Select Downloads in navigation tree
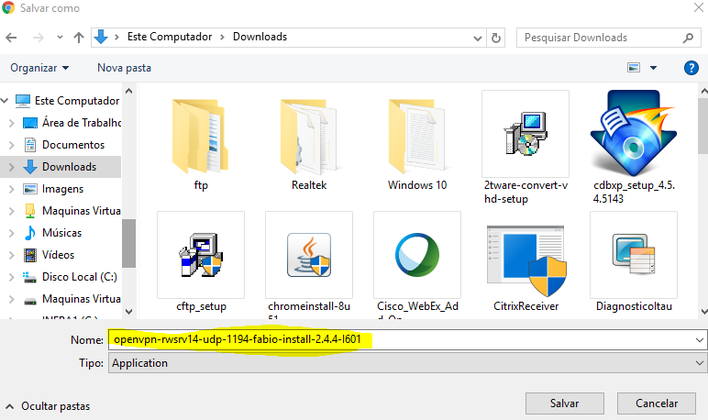Viewport: 708px width, 420px height. 60,167
